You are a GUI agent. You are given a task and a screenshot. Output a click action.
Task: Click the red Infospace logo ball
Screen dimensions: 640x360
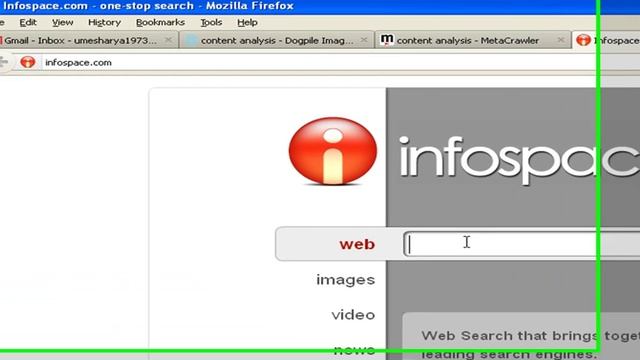[x=333, y=151]
